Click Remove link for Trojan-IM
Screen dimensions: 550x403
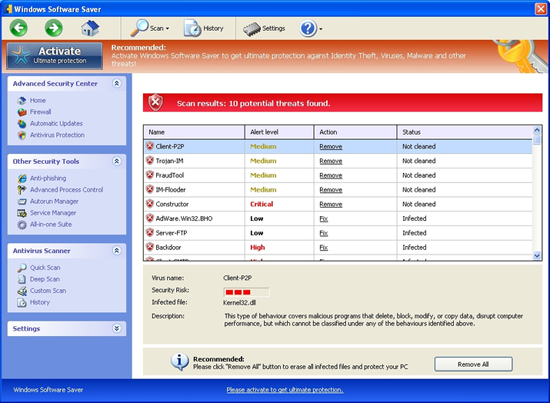click(331, 161)
